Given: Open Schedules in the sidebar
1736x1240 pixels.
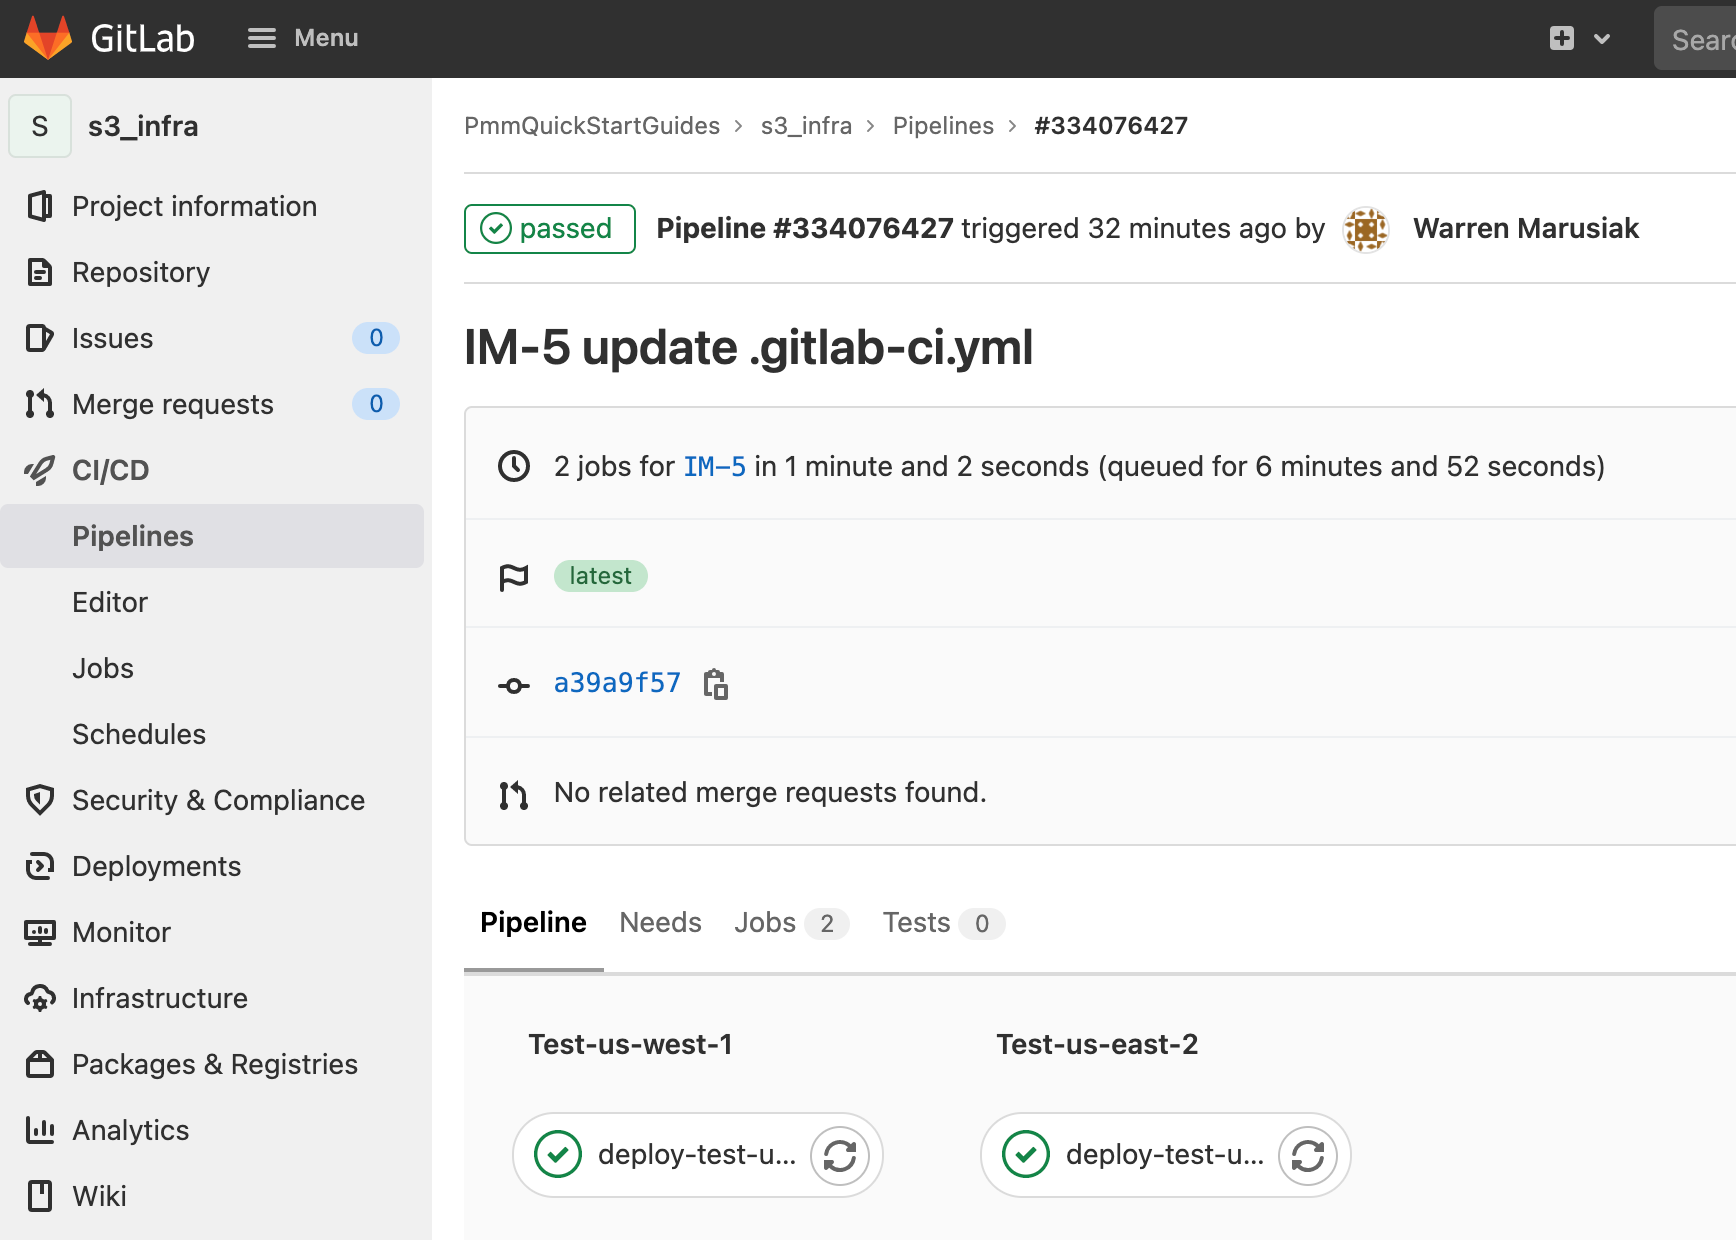Looking at the screenshot, I should pos(139,733).
